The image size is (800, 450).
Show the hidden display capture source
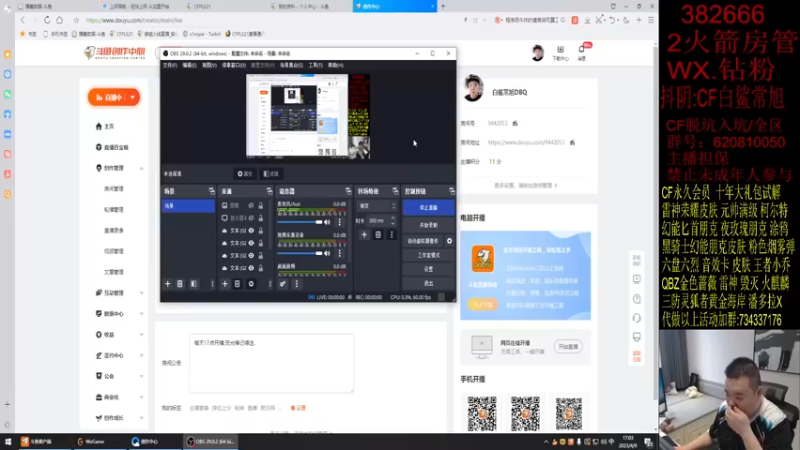[251, 218]
